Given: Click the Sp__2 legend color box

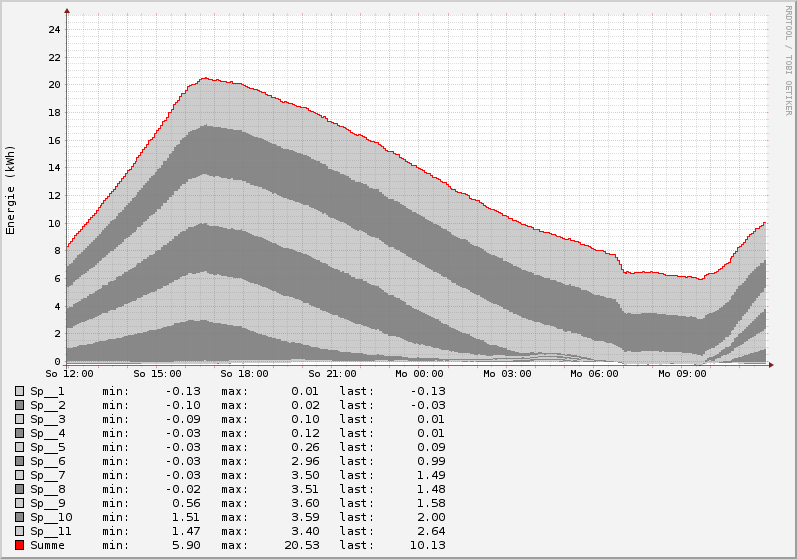Looking at the screenshot, I should [x=19, y=405].
